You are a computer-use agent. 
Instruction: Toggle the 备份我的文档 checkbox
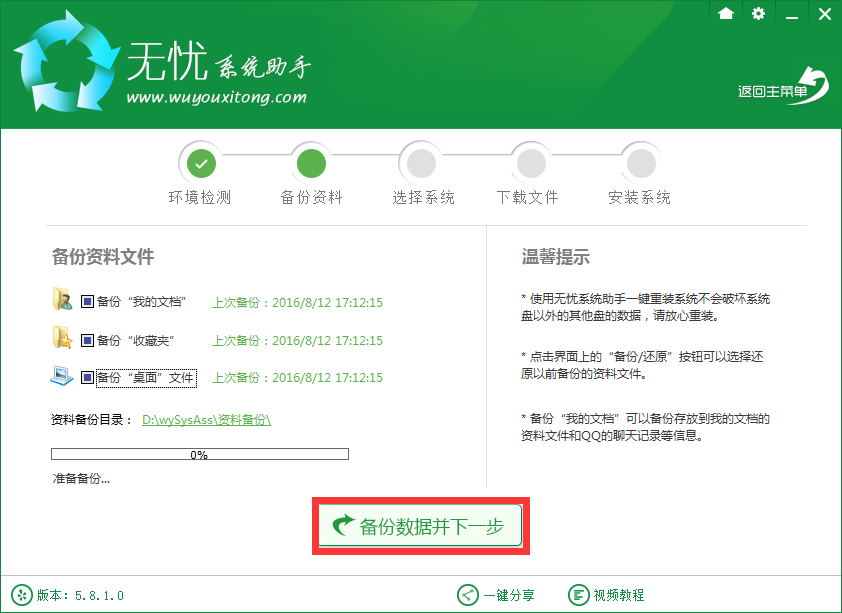point(85,300)
